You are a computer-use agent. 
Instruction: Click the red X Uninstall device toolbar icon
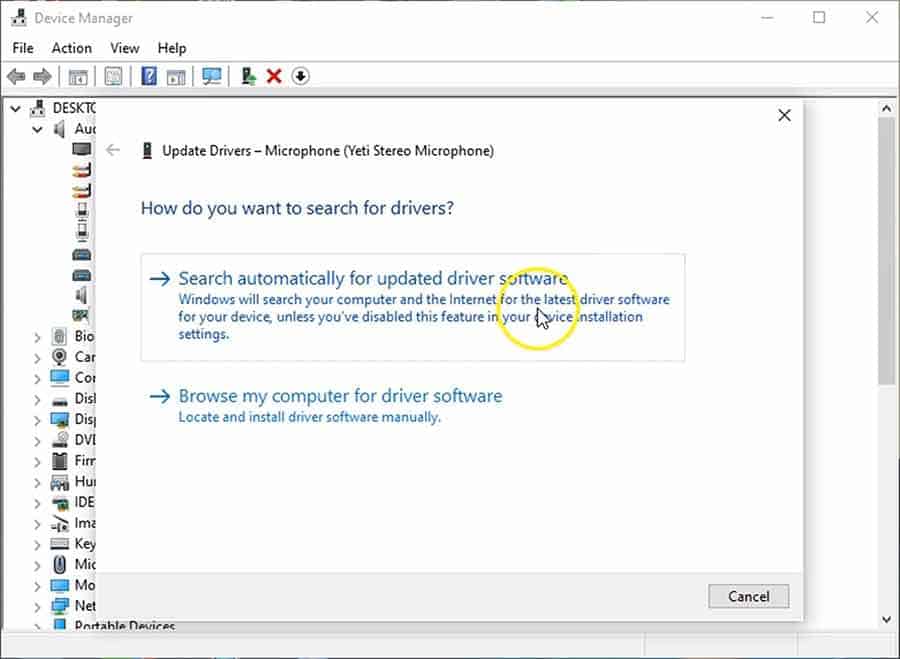274,76
